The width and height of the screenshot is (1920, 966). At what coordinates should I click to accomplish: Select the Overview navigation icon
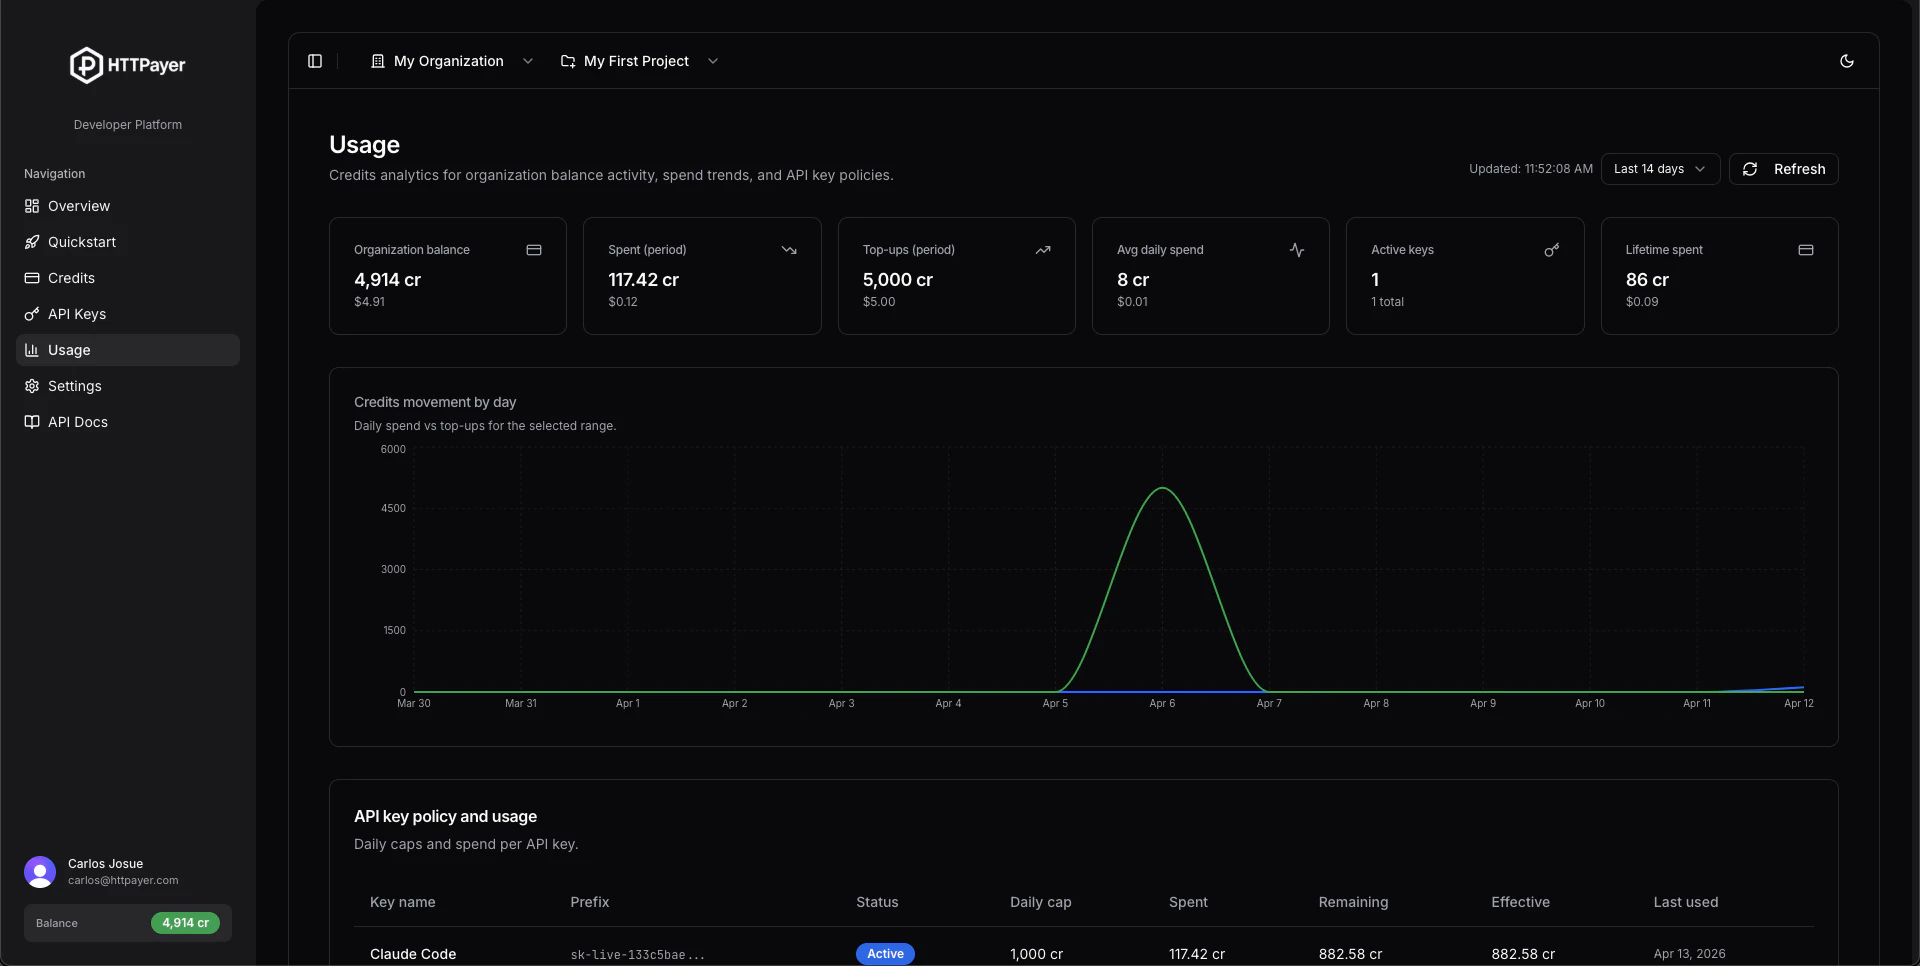coord(30,206)
